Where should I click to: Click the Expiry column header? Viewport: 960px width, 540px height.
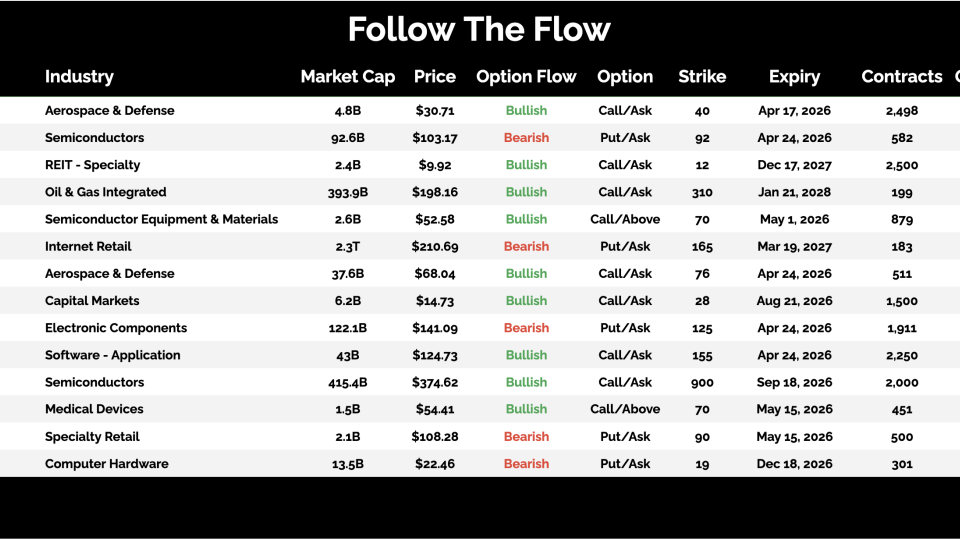(x=794, y=77)
